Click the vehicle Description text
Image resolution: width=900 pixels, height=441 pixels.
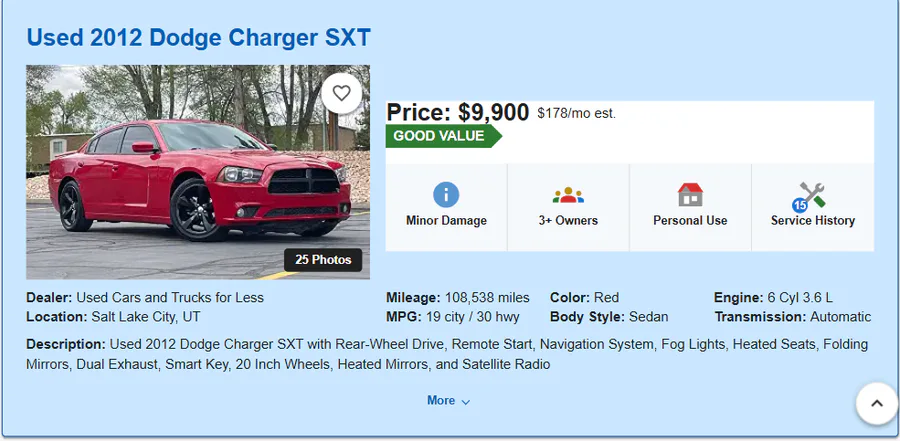coord(447,354)
